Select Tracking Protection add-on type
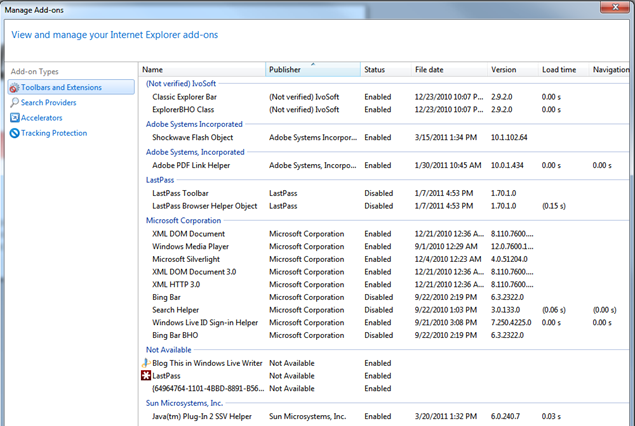The height and width of the screenshot is (426, 635). (54, 133)
